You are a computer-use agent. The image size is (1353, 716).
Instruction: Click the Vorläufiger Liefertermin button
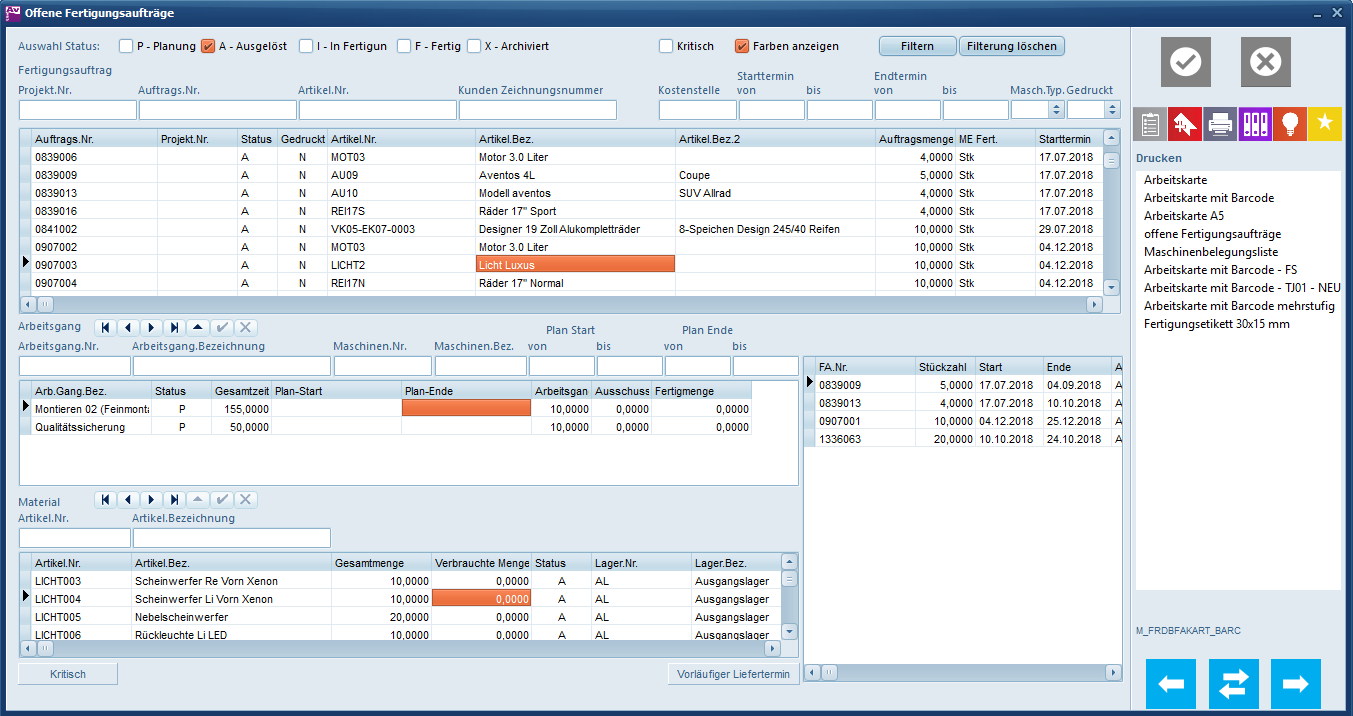pyautogui.click(x=733, y=674)
